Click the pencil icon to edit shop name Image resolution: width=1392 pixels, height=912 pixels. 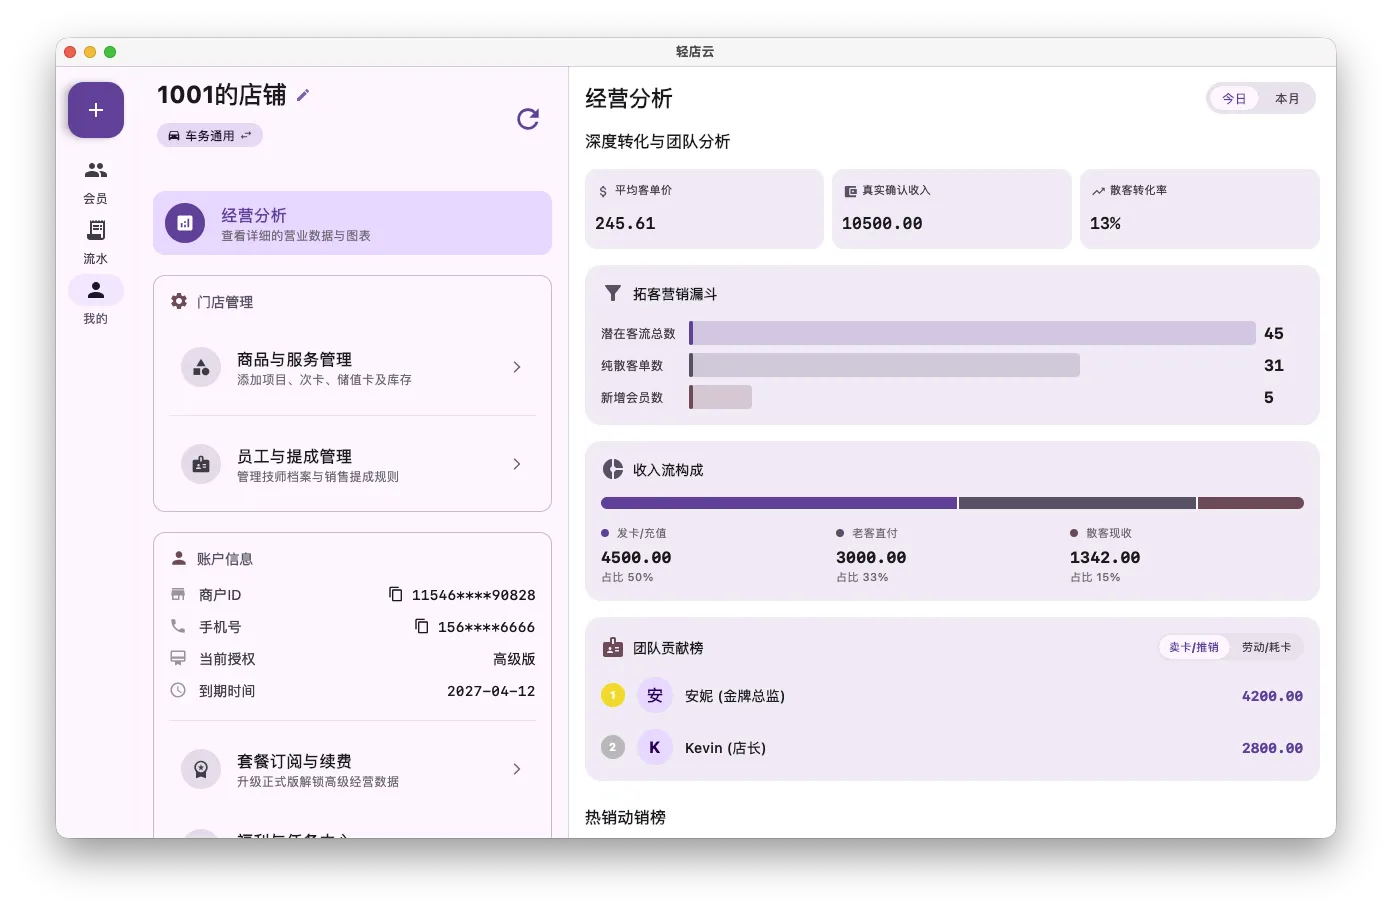pyautogui.click(x=303, y=95)
